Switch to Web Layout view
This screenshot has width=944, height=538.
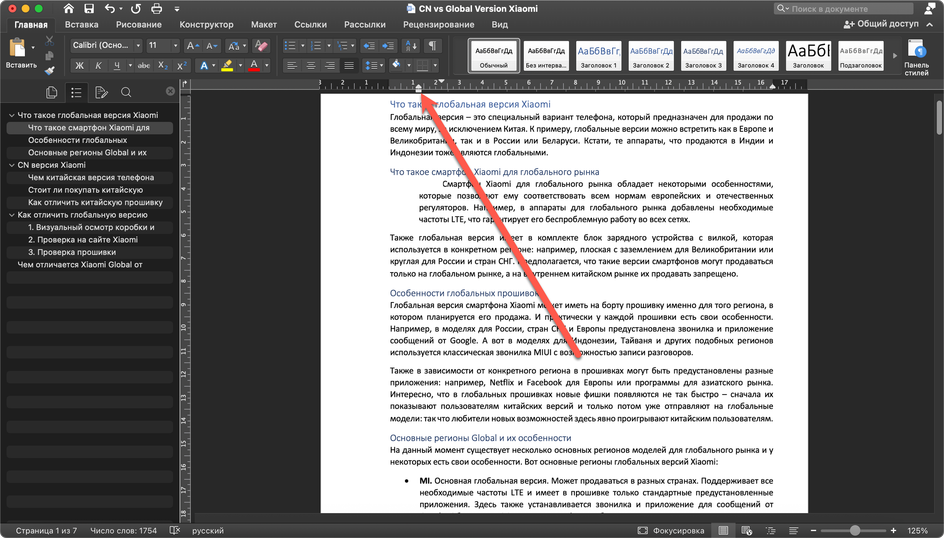(x=747, y=530)
